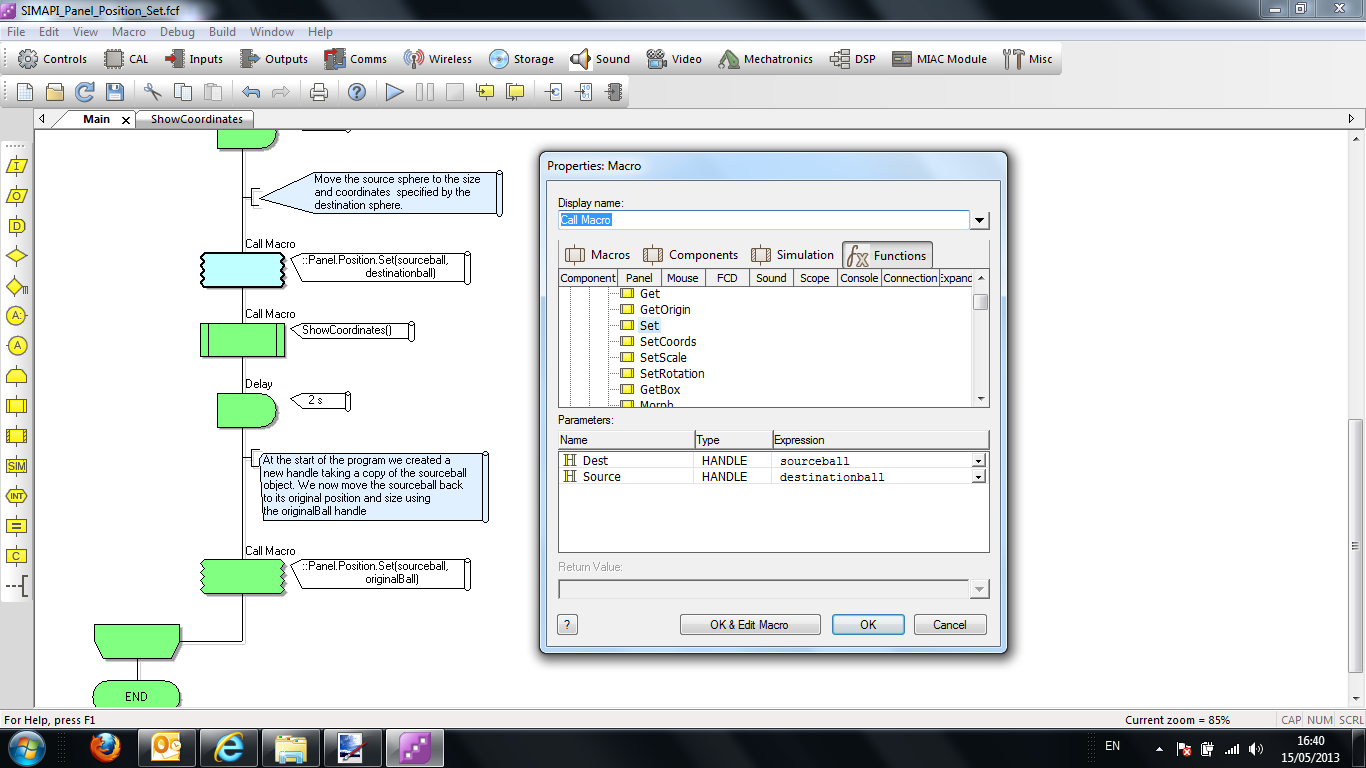Open the Wireless component category
This screenshot has width=1366, height=768.
coord(438,59)
